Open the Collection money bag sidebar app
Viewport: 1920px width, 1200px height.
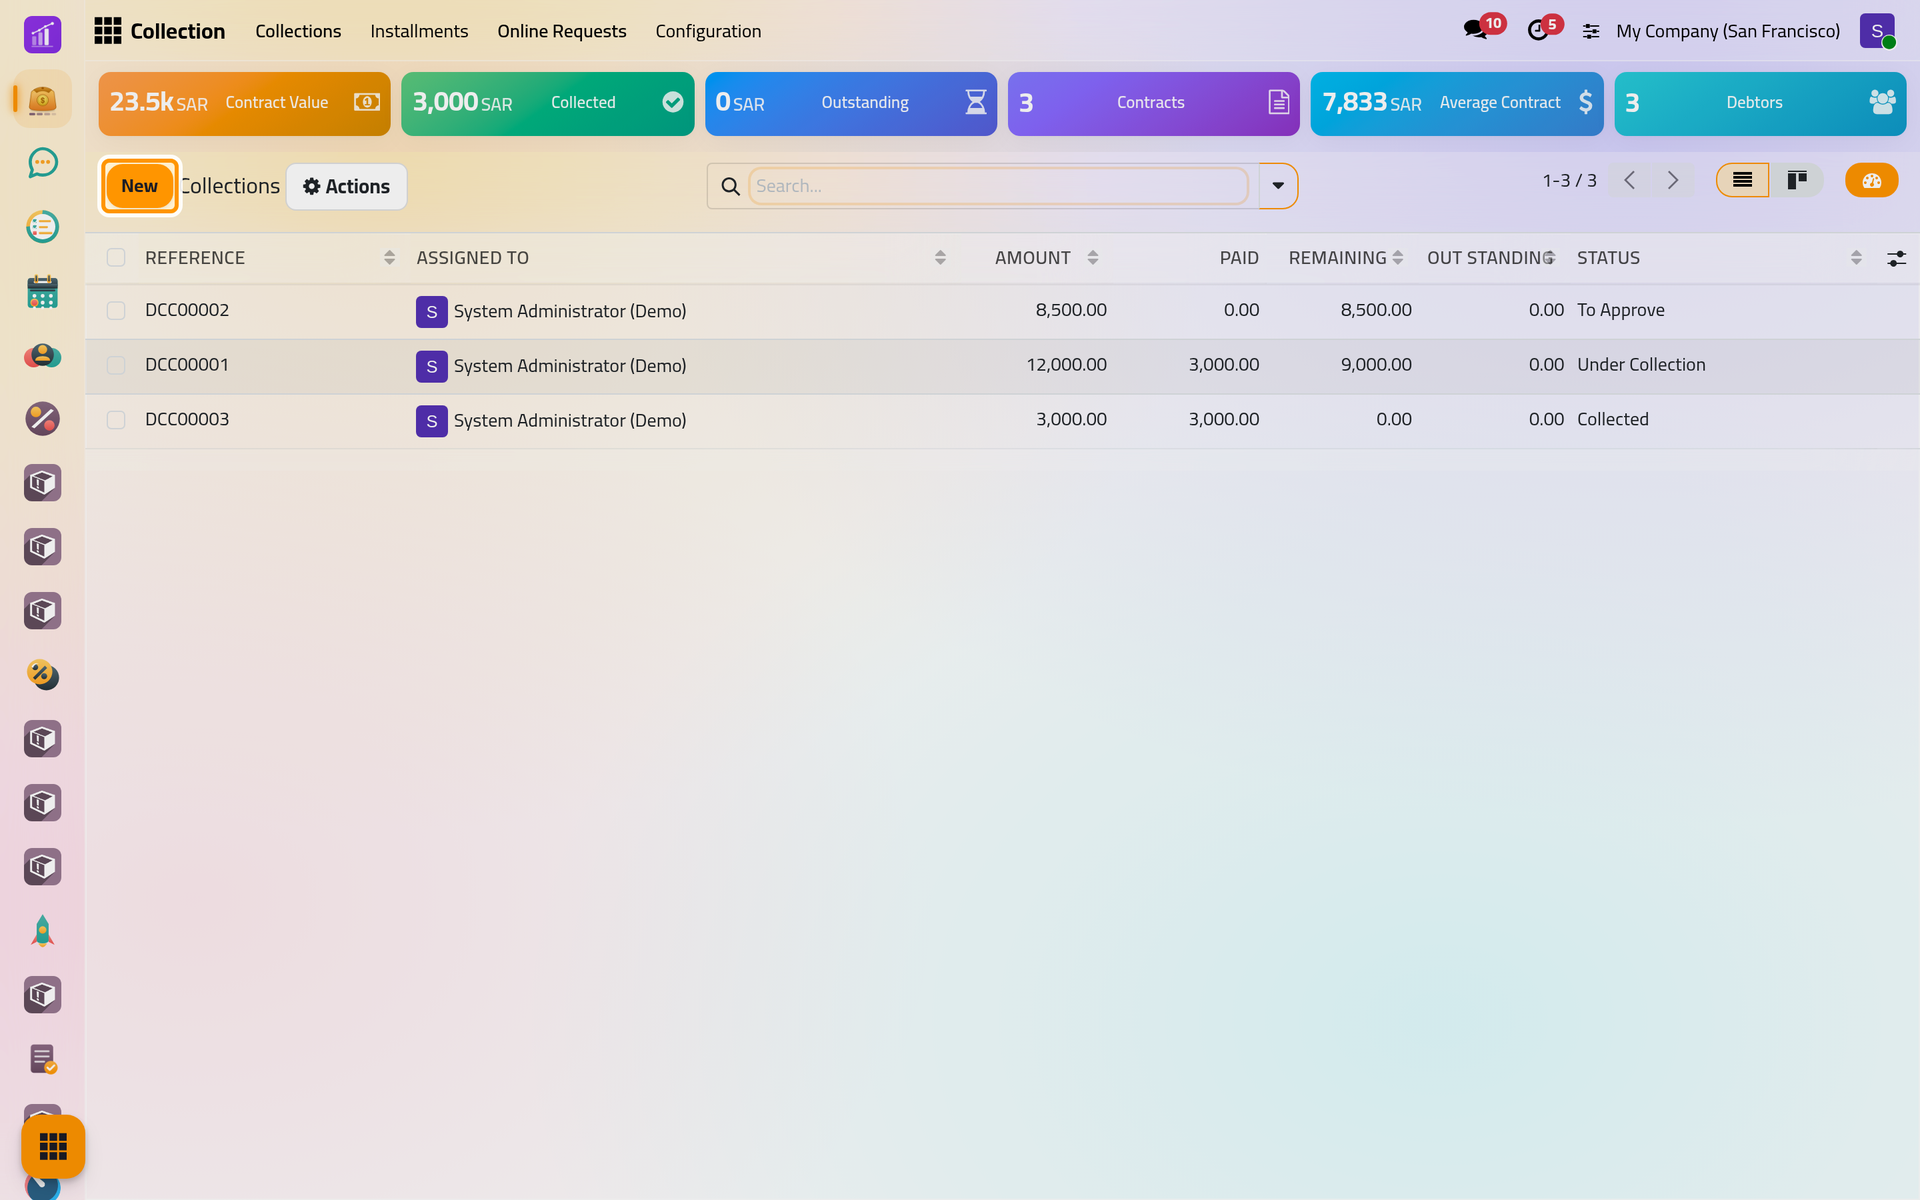tap(42, 99)
